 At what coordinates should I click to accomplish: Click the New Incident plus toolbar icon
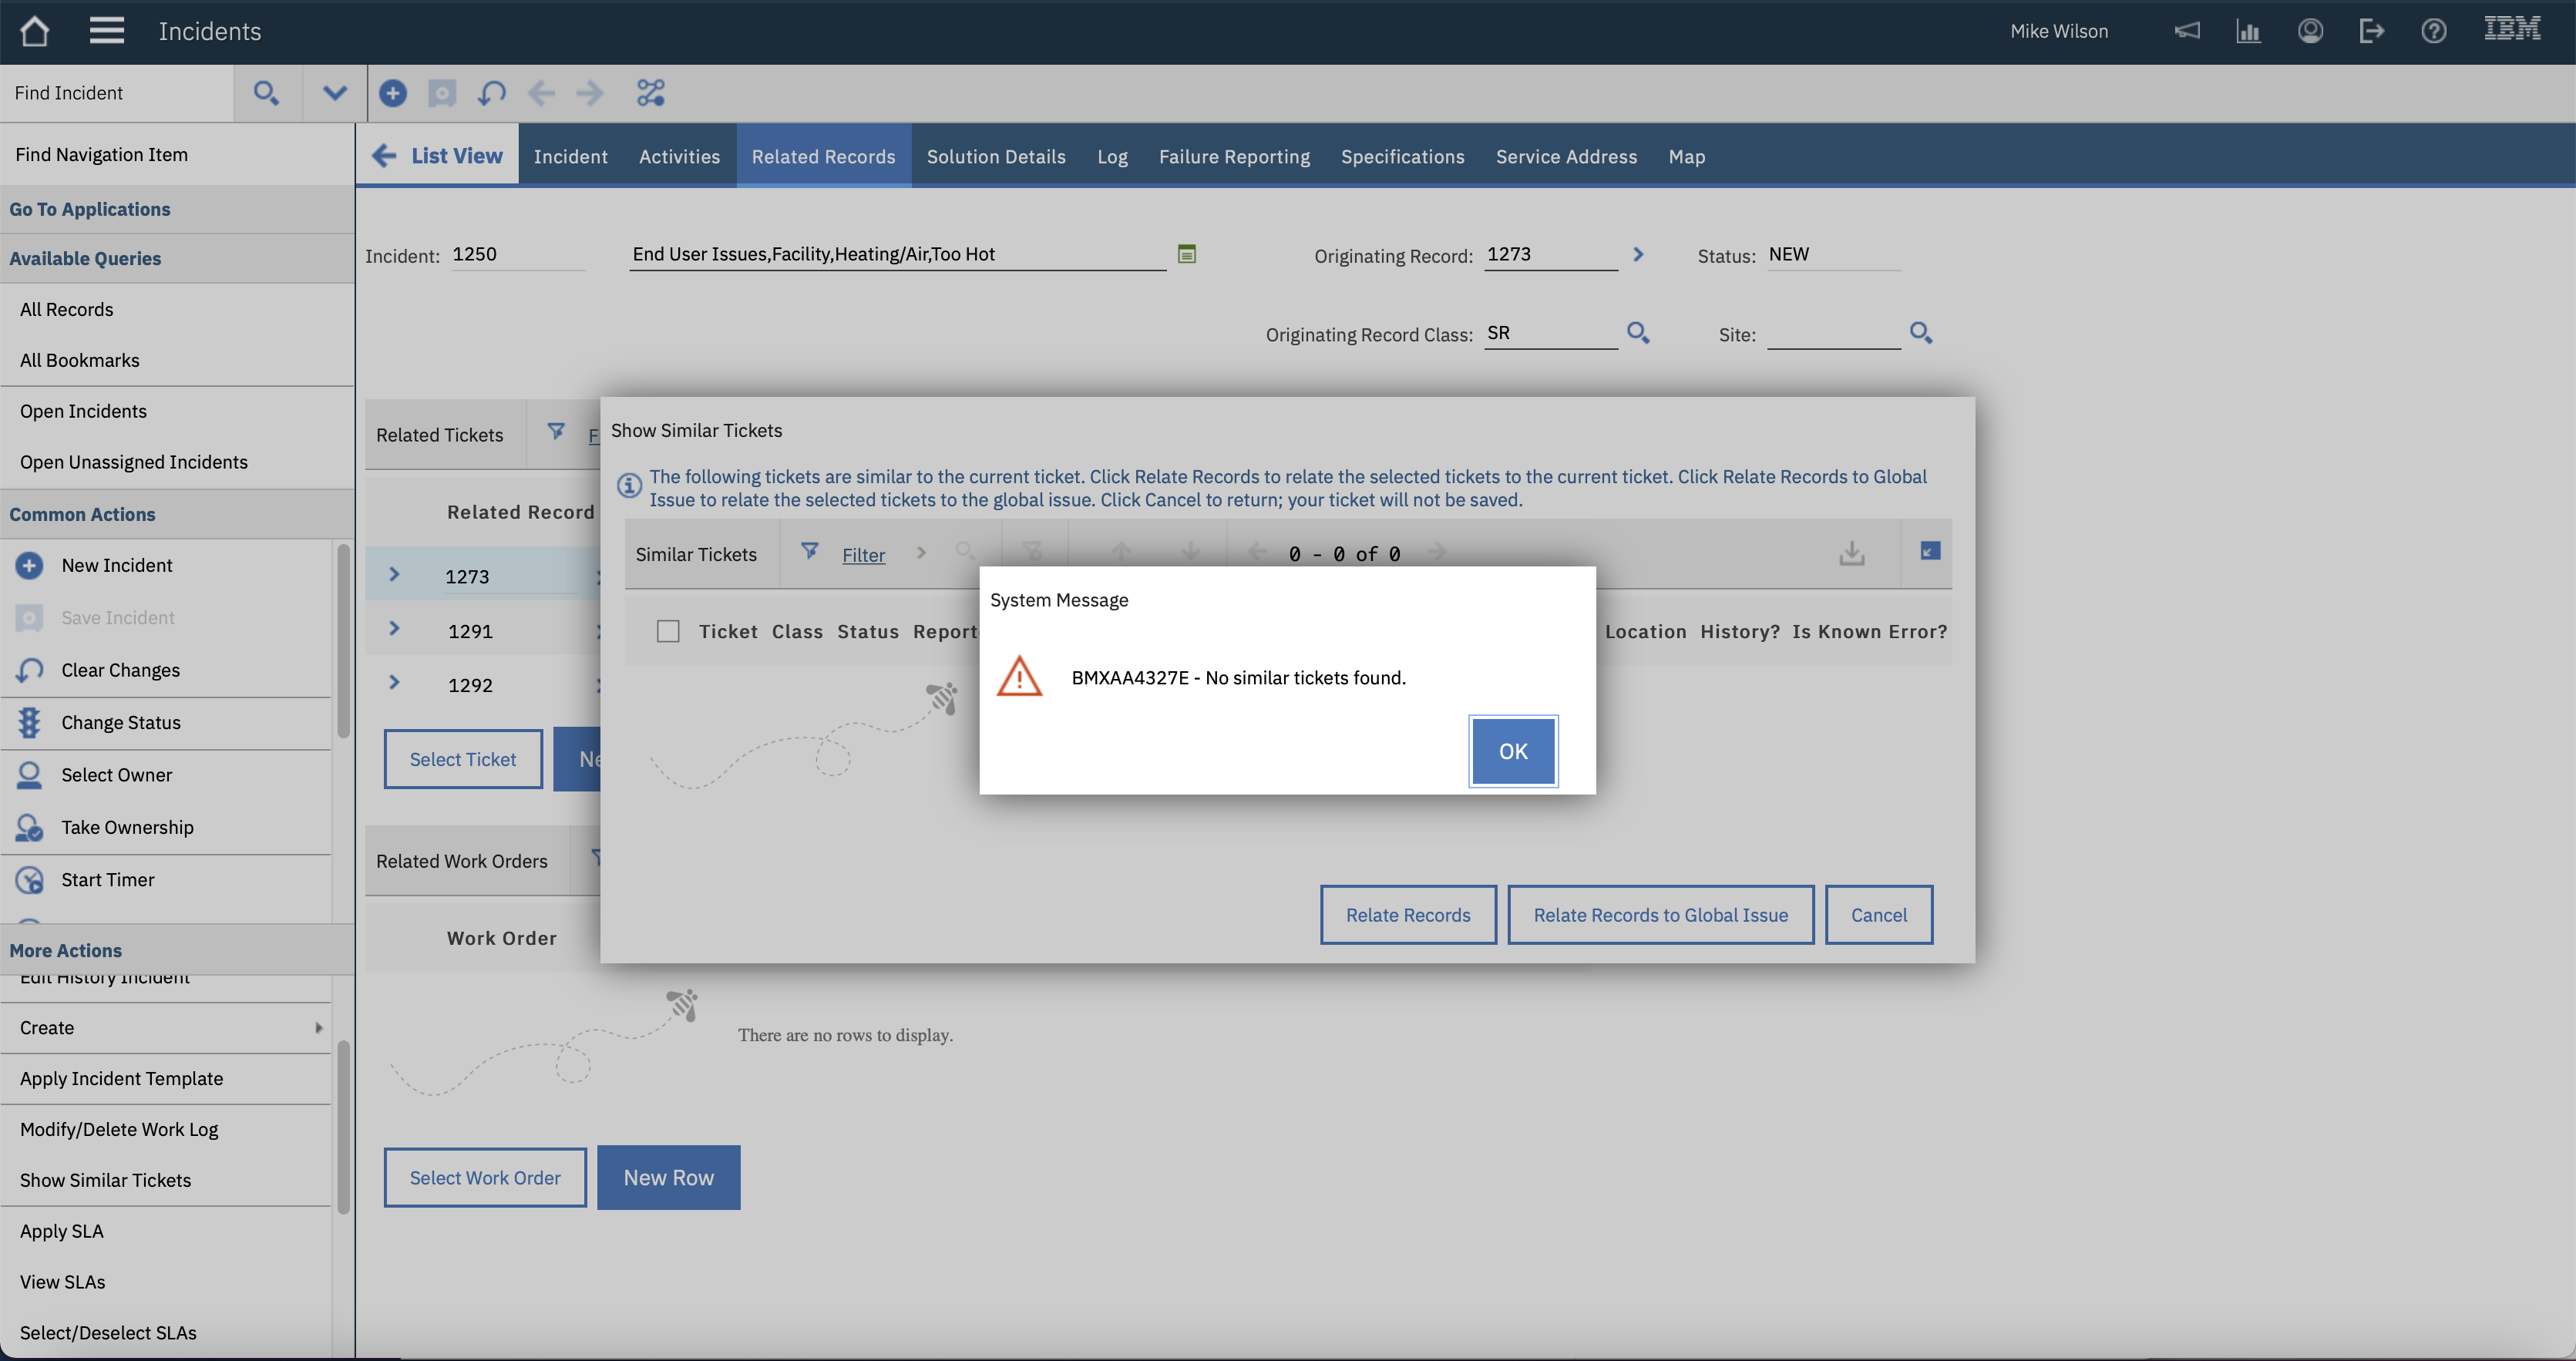click(x=392, y=93)
